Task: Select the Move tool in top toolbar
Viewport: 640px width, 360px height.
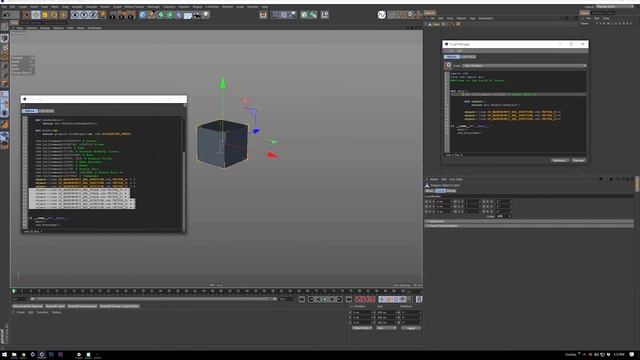Action: click(x=36, y=15)
